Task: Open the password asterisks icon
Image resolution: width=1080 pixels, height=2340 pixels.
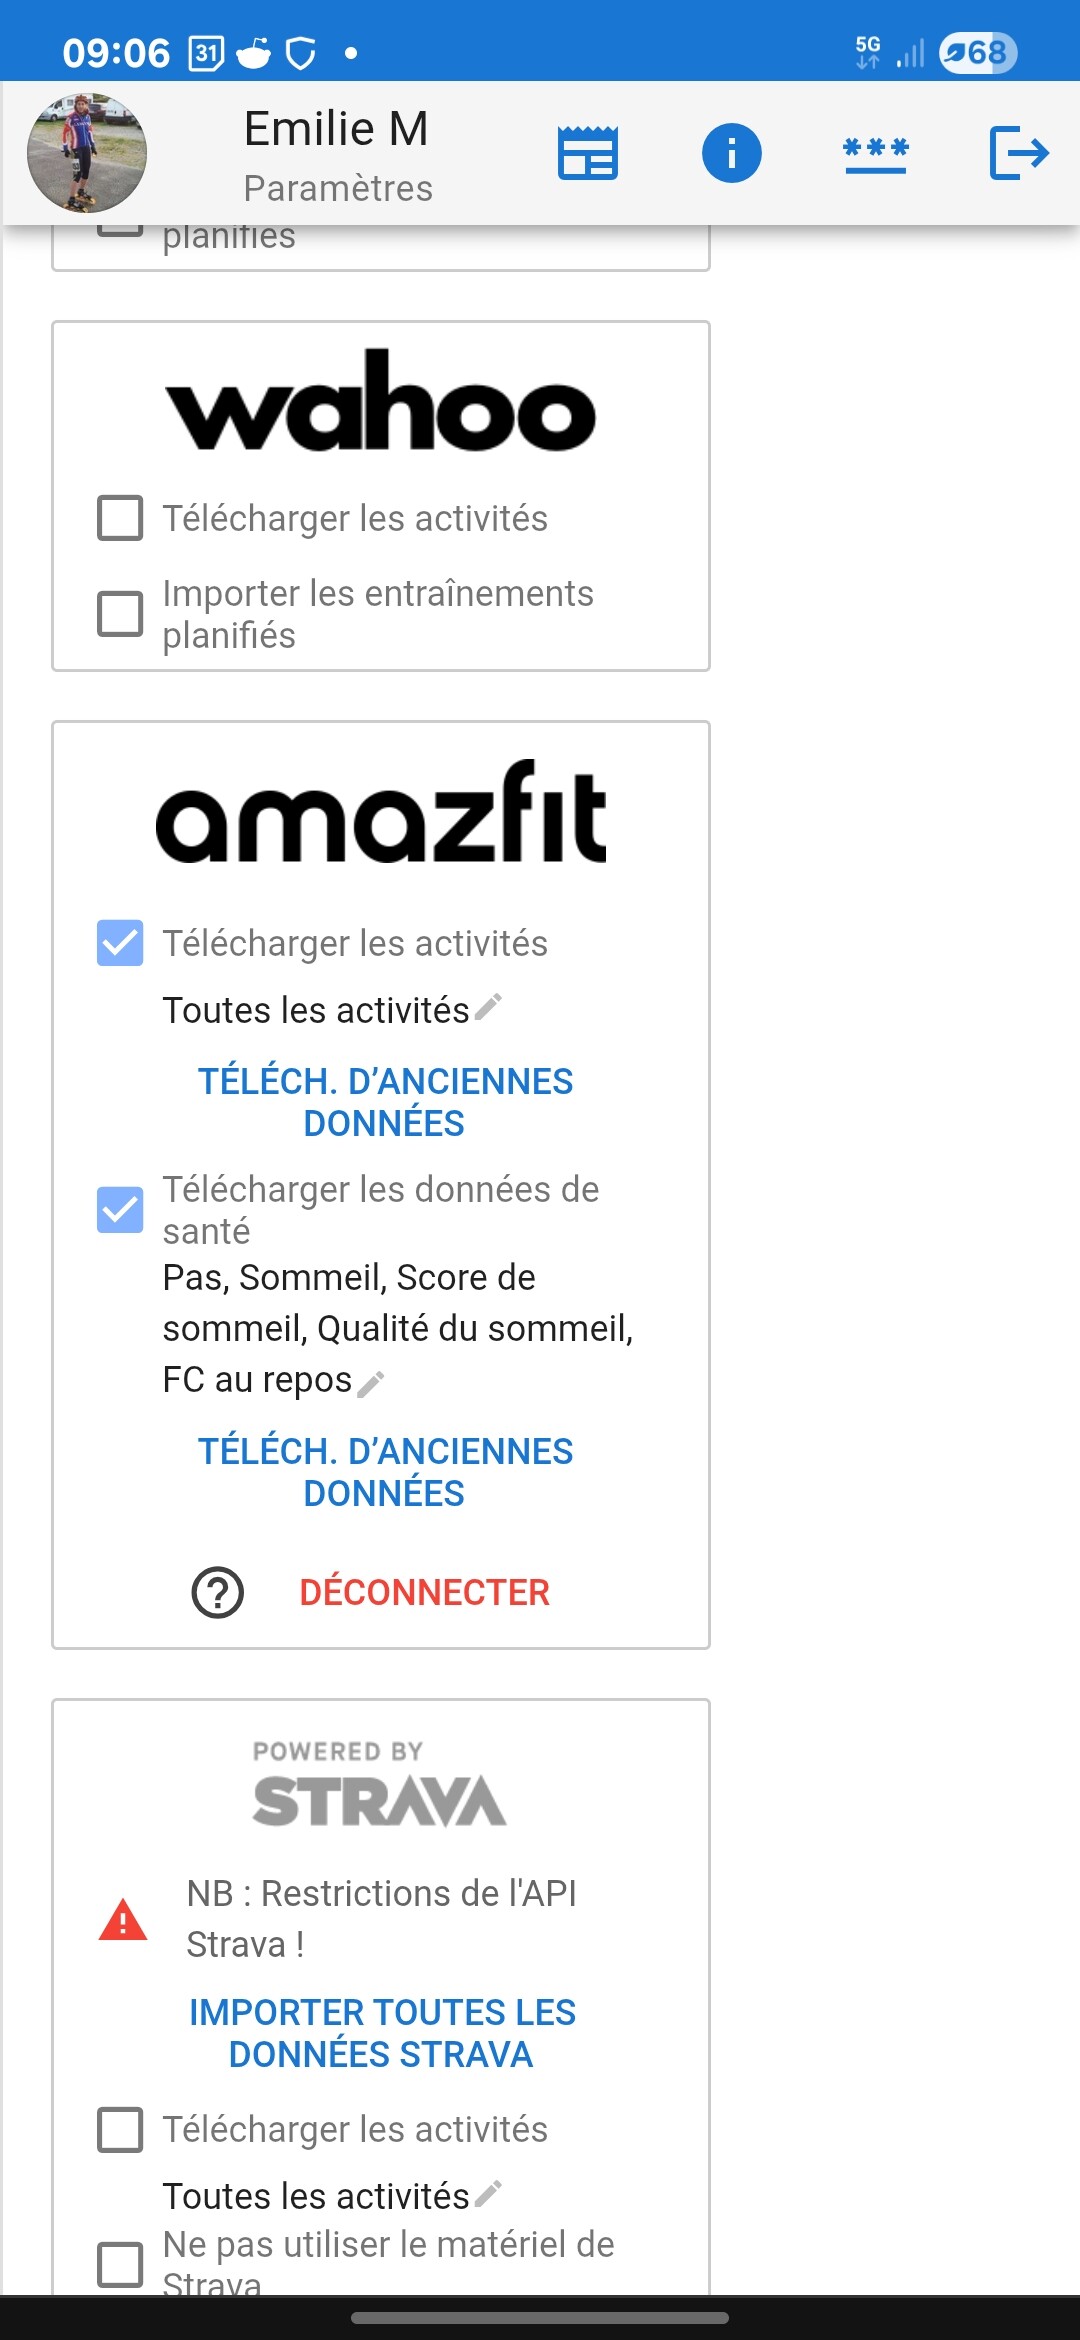Action: click(x=875, y=153)
